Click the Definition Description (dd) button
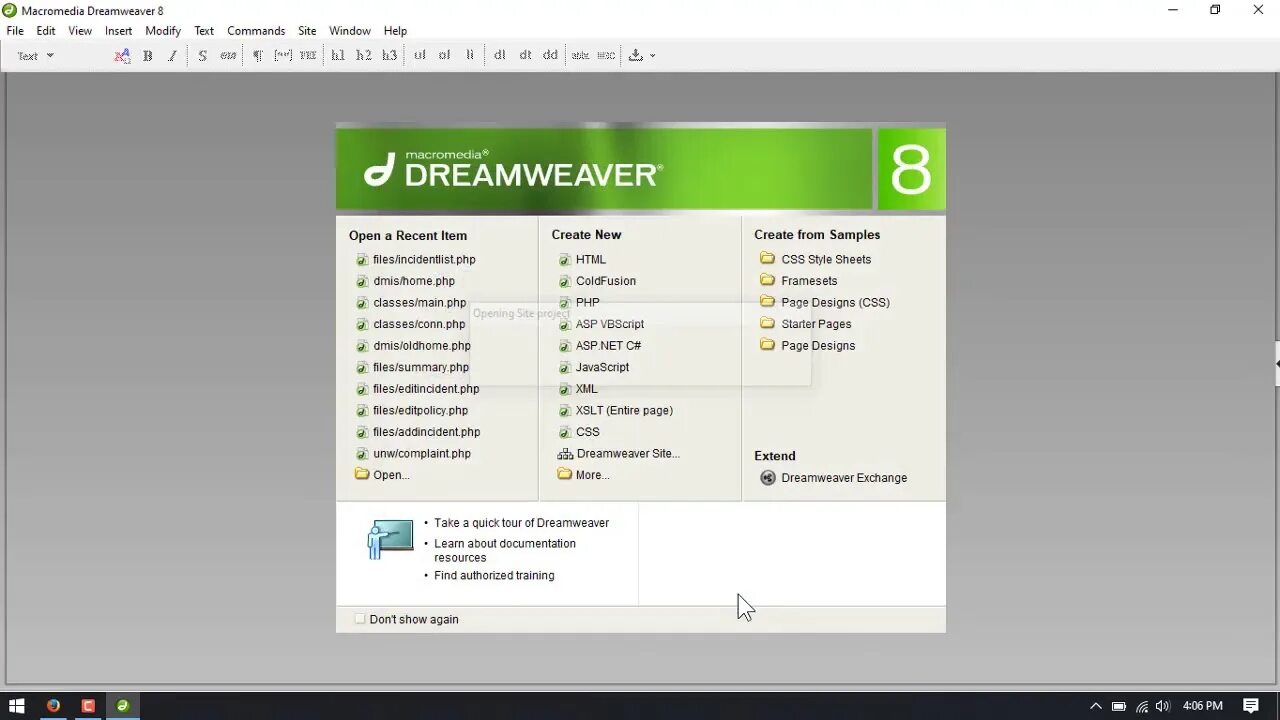Screen dimensions: 1280x720 click(550, 56)
